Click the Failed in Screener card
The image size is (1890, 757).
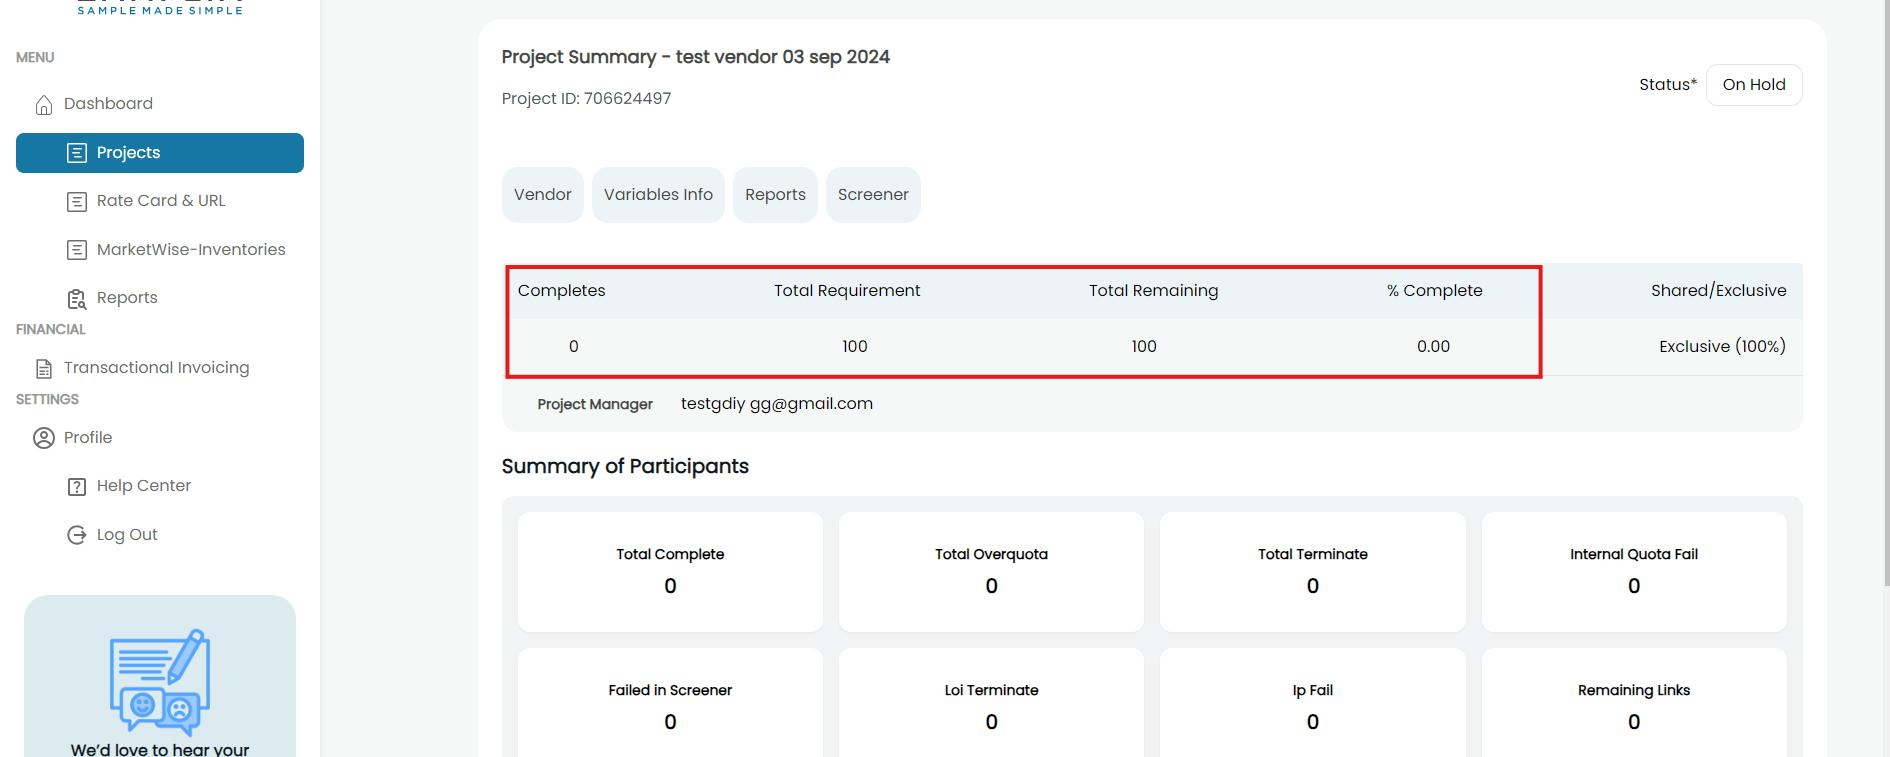pos(670,702)
